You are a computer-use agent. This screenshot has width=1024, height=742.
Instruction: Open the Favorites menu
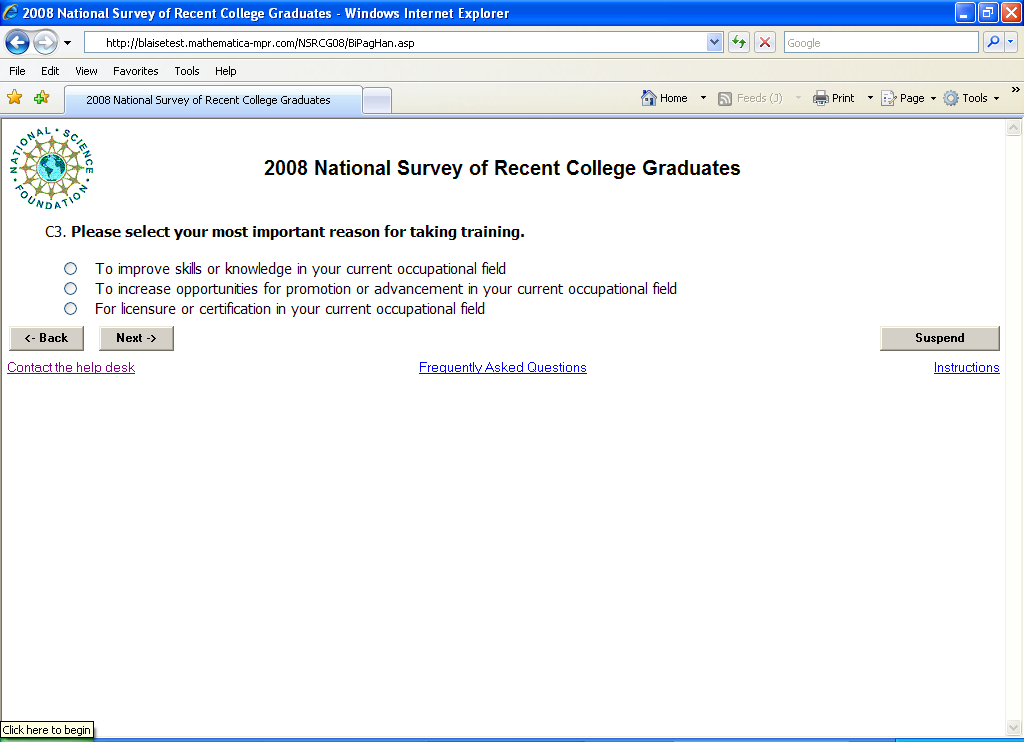(x=136, y=71)
